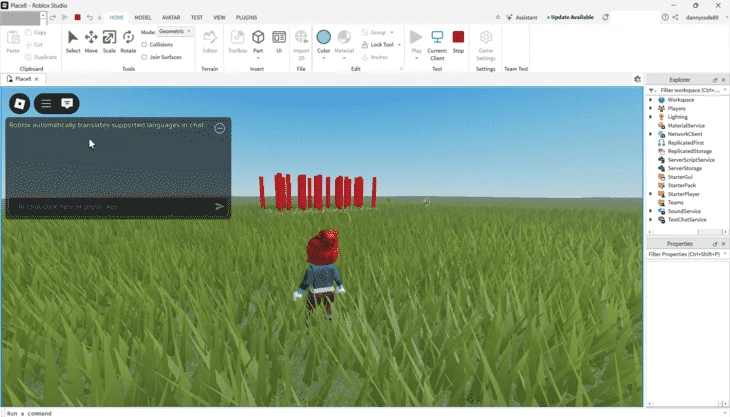This screenshot has width=730, height=417.
Task: Click Duplicate in Clipboard group
Action: pyautogui.click(x=41, y=57)
